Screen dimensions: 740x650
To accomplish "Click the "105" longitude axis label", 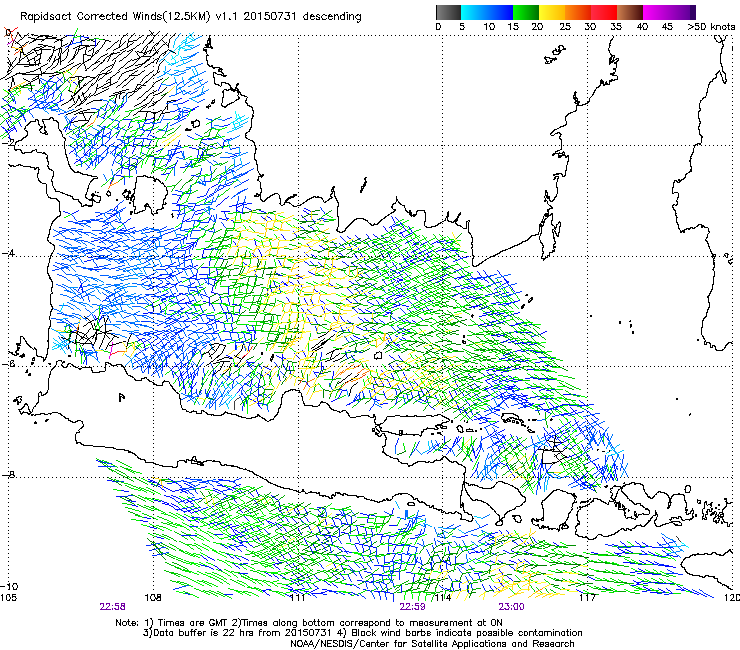I will (x=8, y=598).
